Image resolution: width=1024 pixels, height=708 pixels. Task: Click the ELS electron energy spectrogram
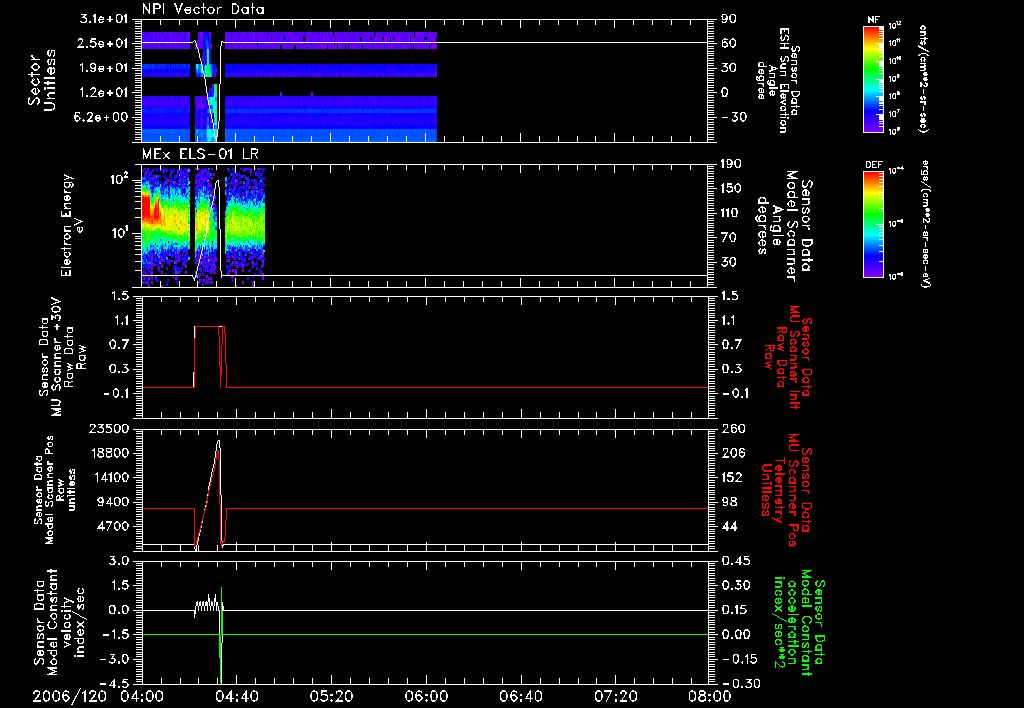pos(203,227)
